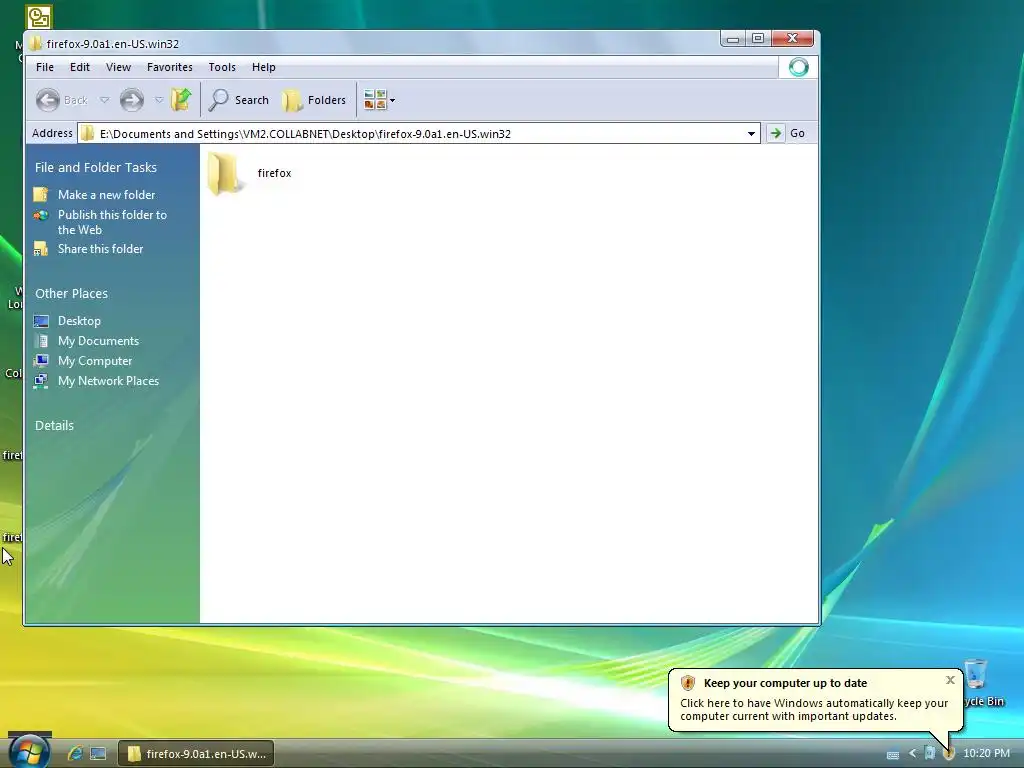Click the folder icon in title bar
The image size is (1024, 768).
tap(37, 44)
